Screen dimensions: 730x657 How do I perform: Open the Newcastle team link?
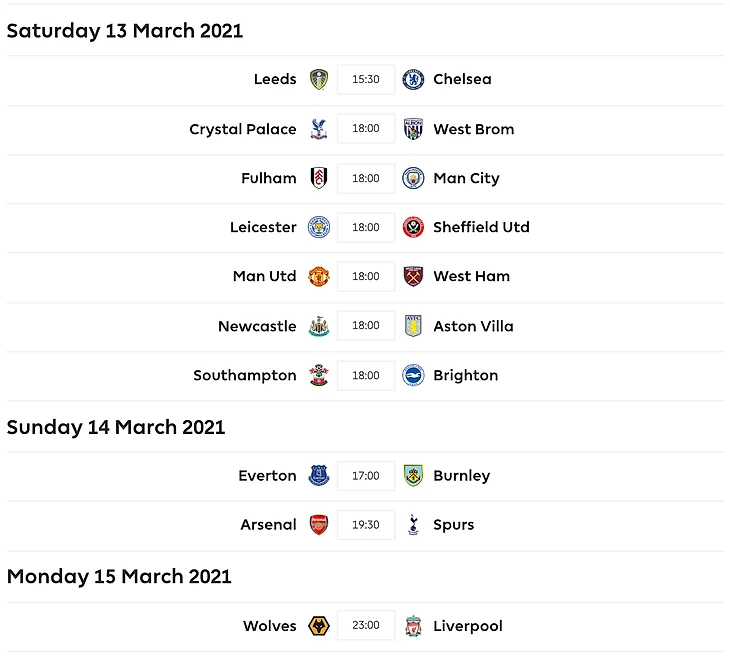click(257, 326)
